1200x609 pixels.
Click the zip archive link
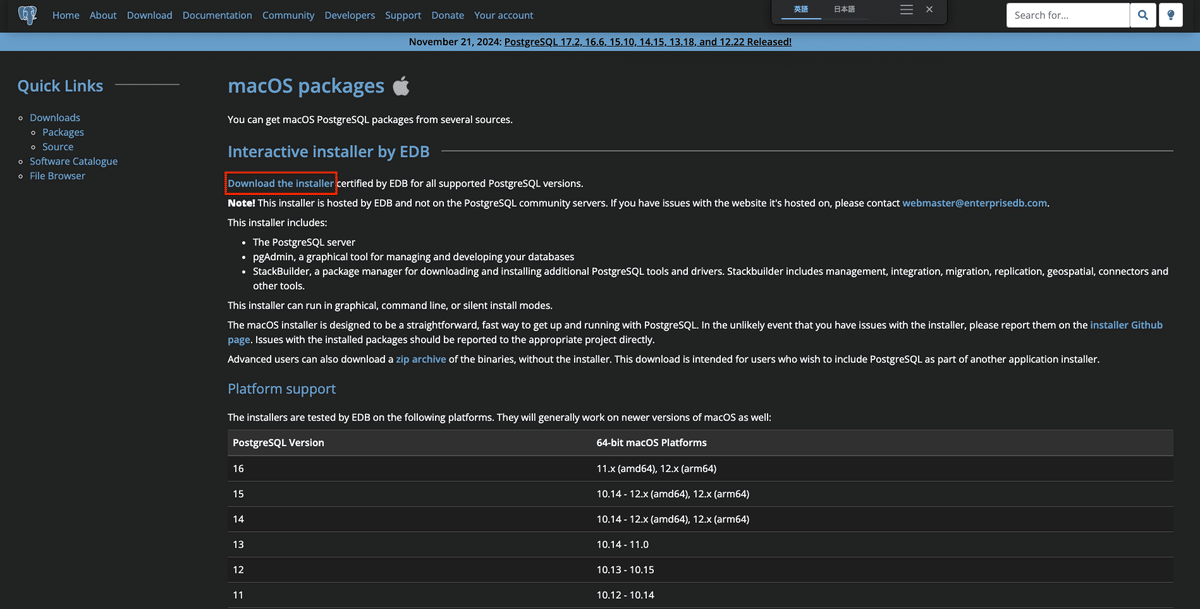(421, 359)
